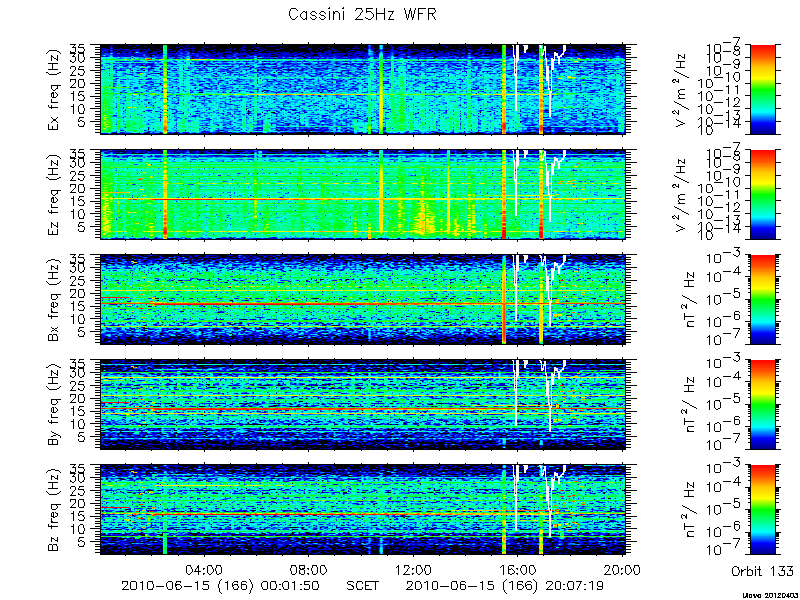Click the 'SCET' label below the time axis
The image size is (800, 600).
[362, 585]
